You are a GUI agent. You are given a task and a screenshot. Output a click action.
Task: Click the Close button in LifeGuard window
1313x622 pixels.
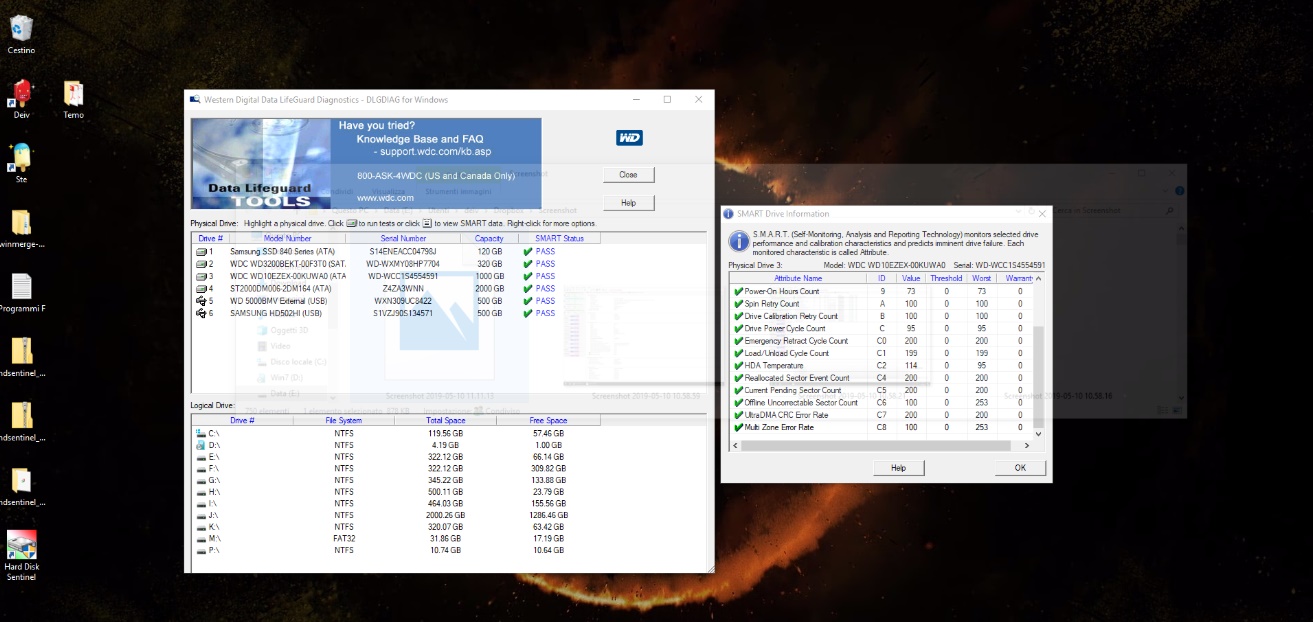point(628,174)
